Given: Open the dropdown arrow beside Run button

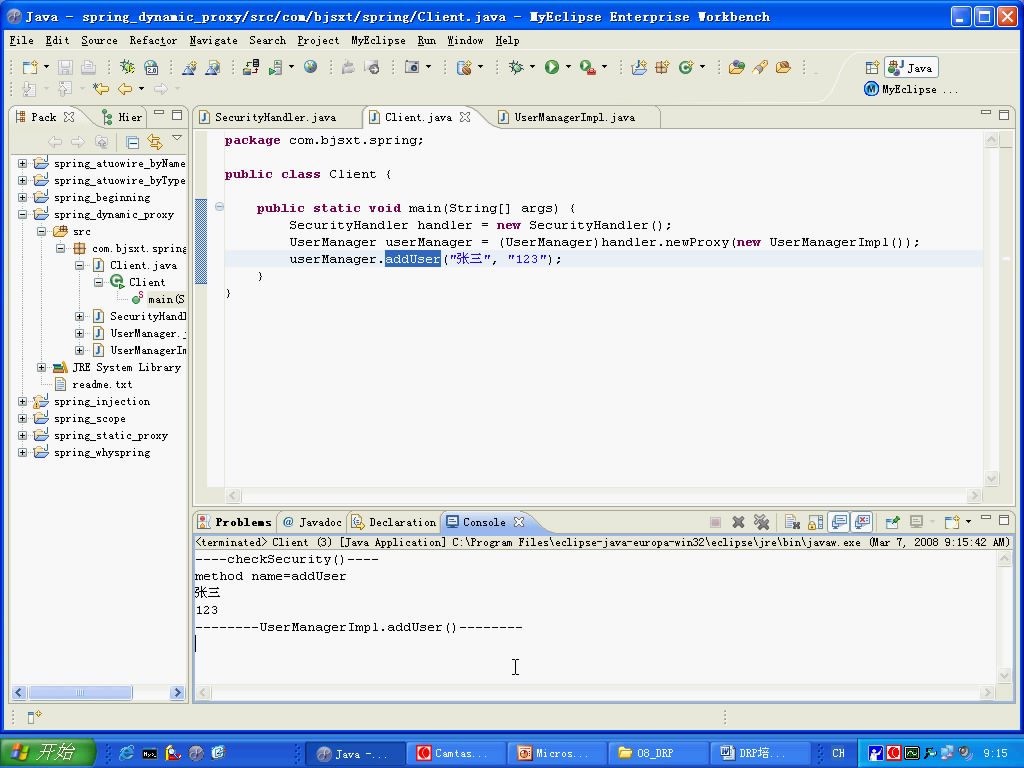Looking at the screenshot, I should (x=568, y=67).
